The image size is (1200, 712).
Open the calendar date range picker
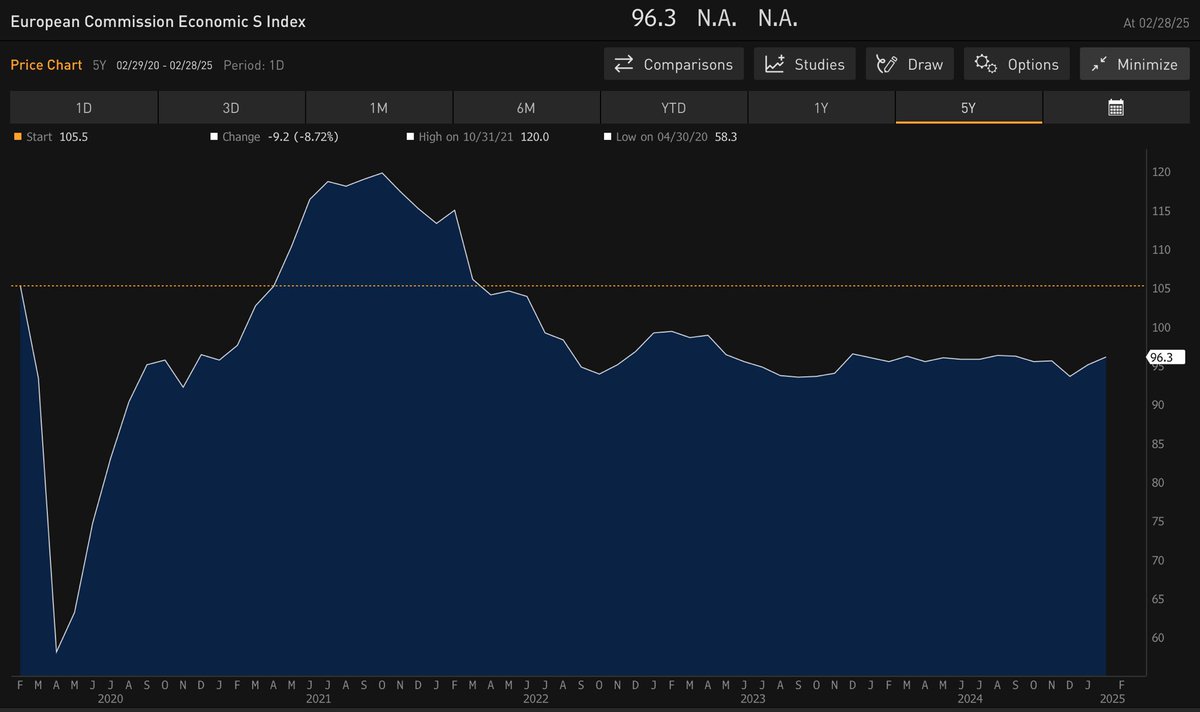1116,108
